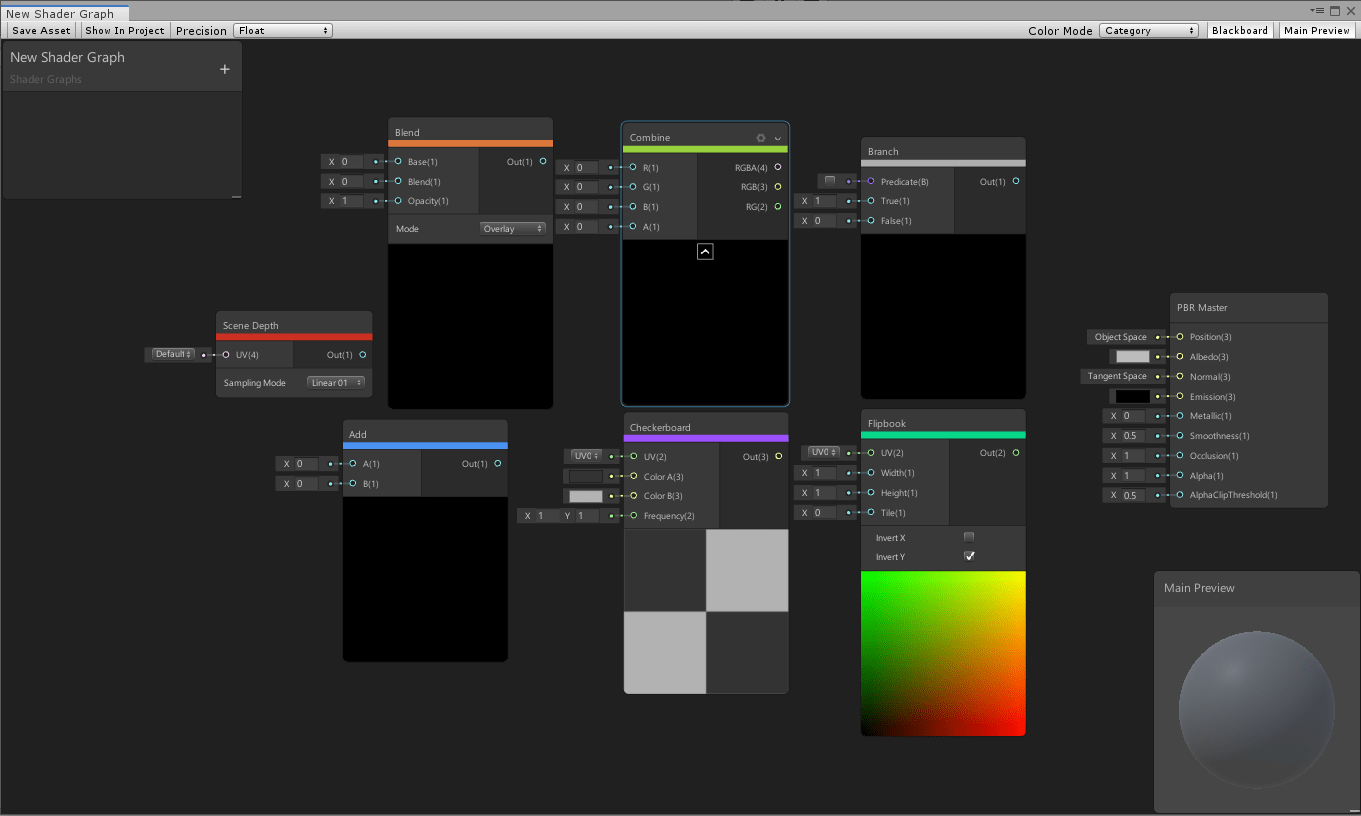
Task: Open the Sampling Mode dropdown on Scene Depth
Action: (x=336, y=381)
